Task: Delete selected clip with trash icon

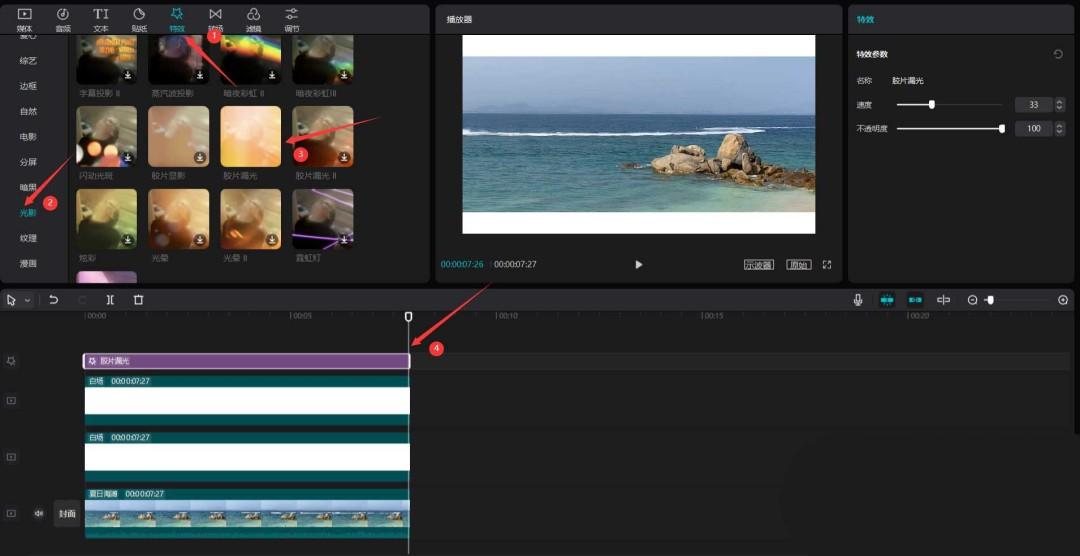Action: pyautogui.click(x=138, y=300)
